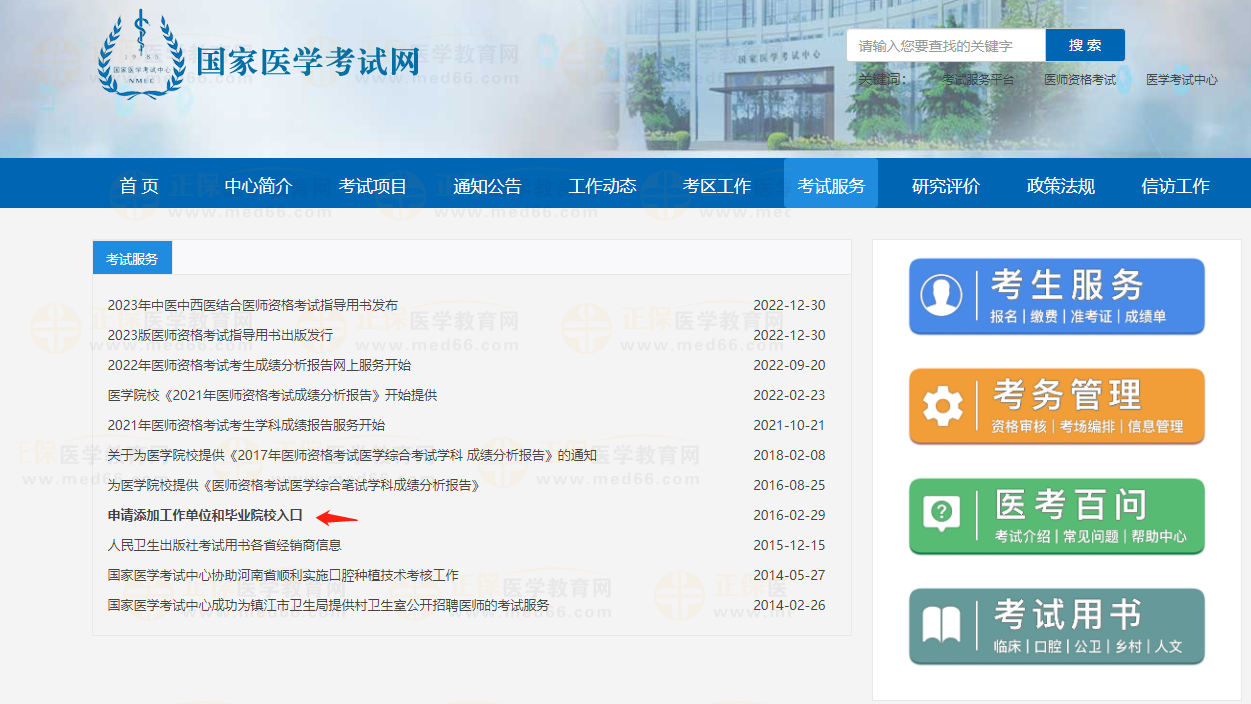Open 人民卫生出版社考试用书各省经销商信息 link

coord(224,545)
